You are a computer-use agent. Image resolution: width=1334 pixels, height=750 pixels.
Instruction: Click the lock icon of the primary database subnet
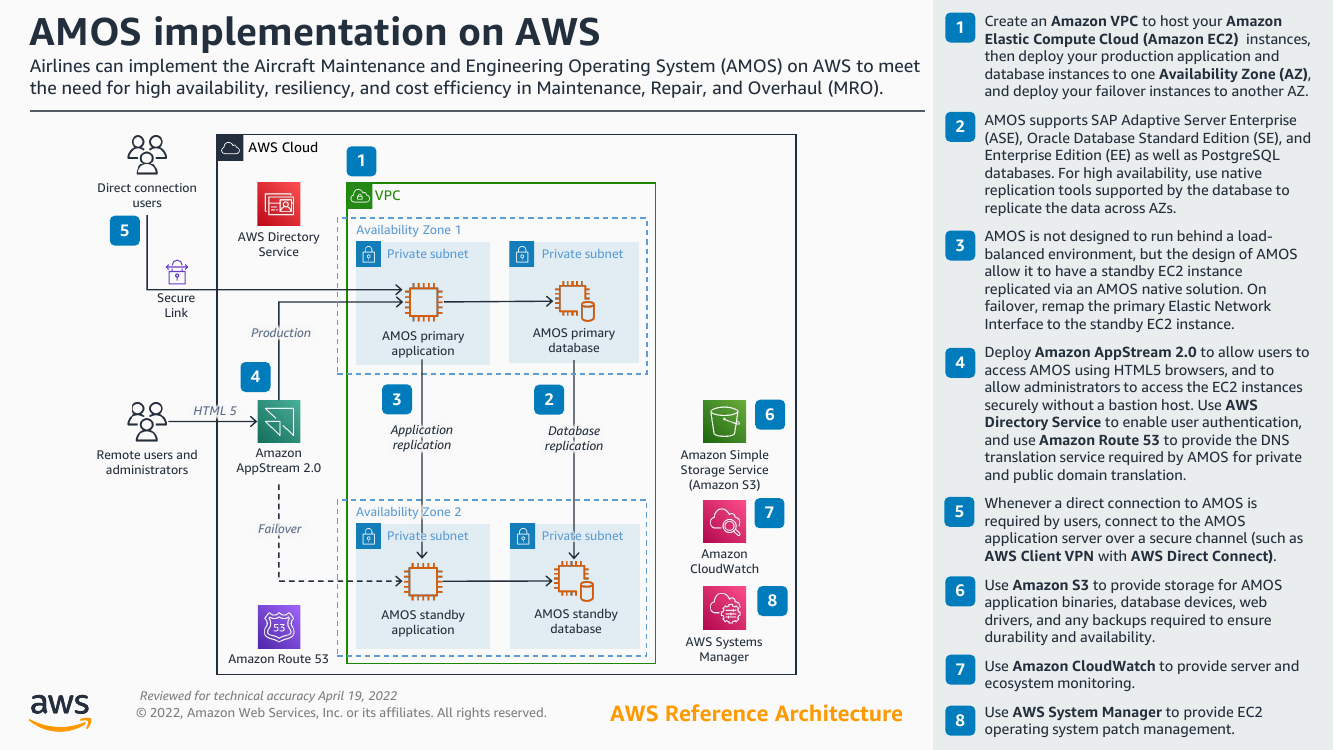pos(521,254)
